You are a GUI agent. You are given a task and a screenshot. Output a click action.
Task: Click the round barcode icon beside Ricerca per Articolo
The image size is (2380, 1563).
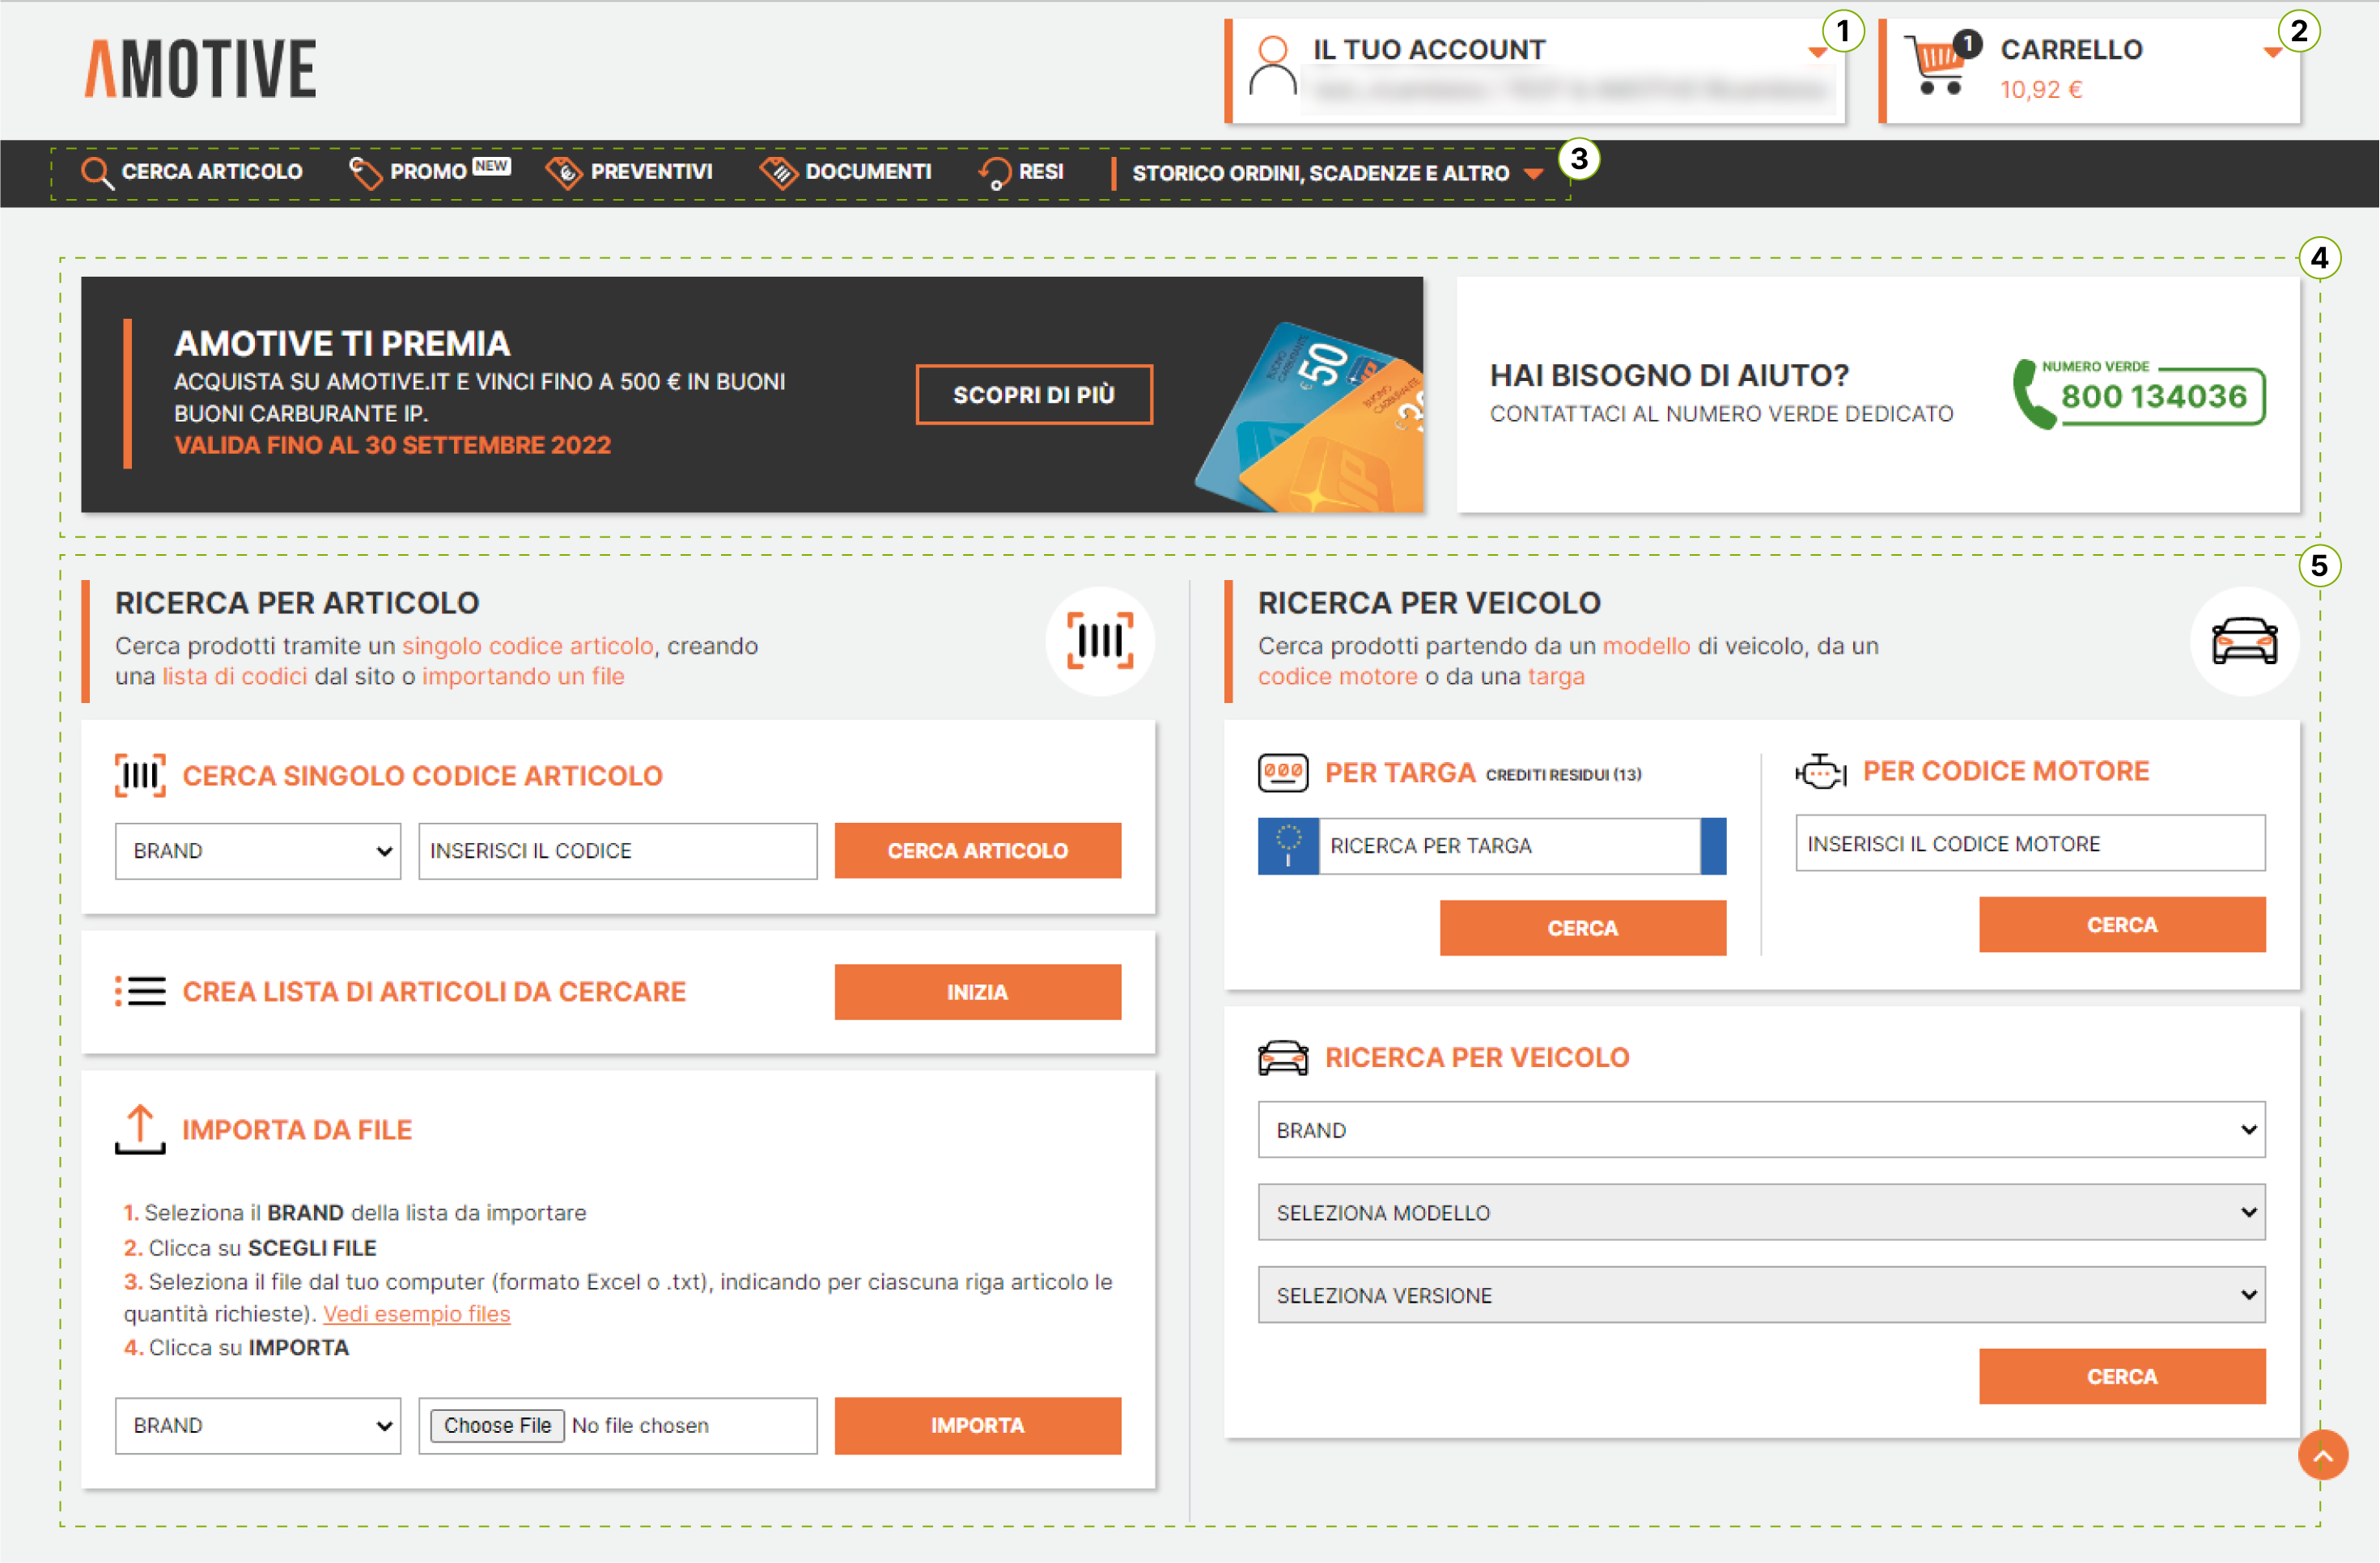click(x=1100, y=641)
